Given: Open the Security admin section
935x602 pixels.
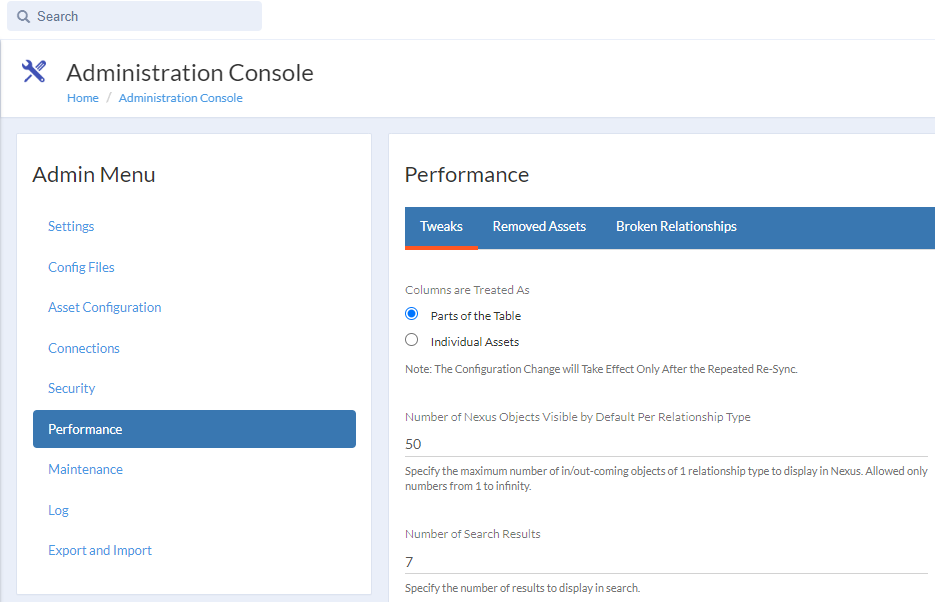Looking at the screenshot, I should tap(72, 389).
